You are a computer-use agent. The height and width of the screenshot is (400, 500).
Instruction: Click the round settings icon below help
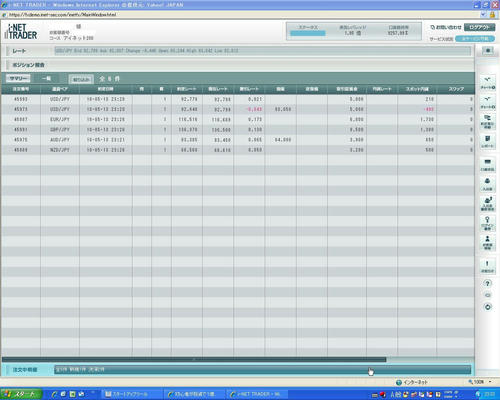[487, 307]
